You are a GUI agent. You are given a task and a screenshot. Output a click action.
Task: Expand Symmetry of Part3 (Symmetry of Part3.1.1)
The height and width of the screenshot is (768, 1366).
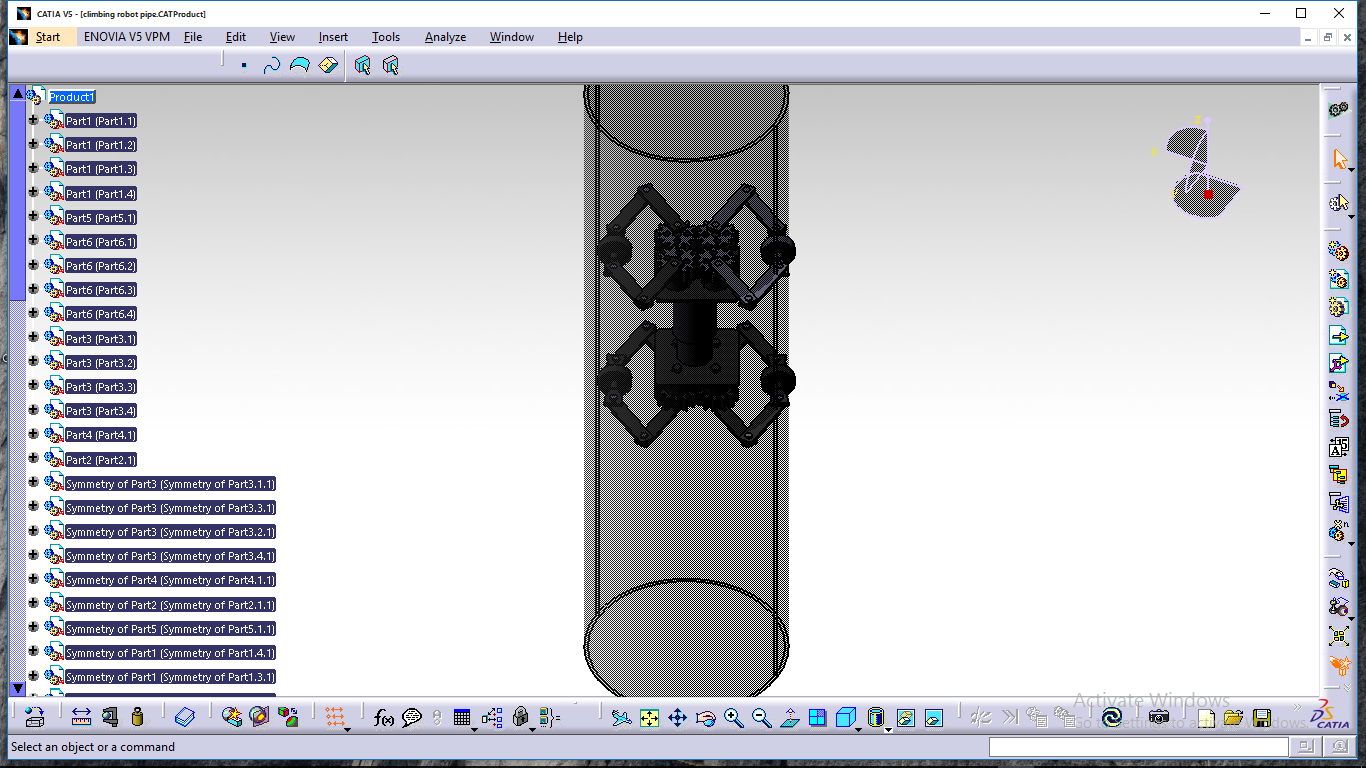pyautogui.click(x=33, y=483)
